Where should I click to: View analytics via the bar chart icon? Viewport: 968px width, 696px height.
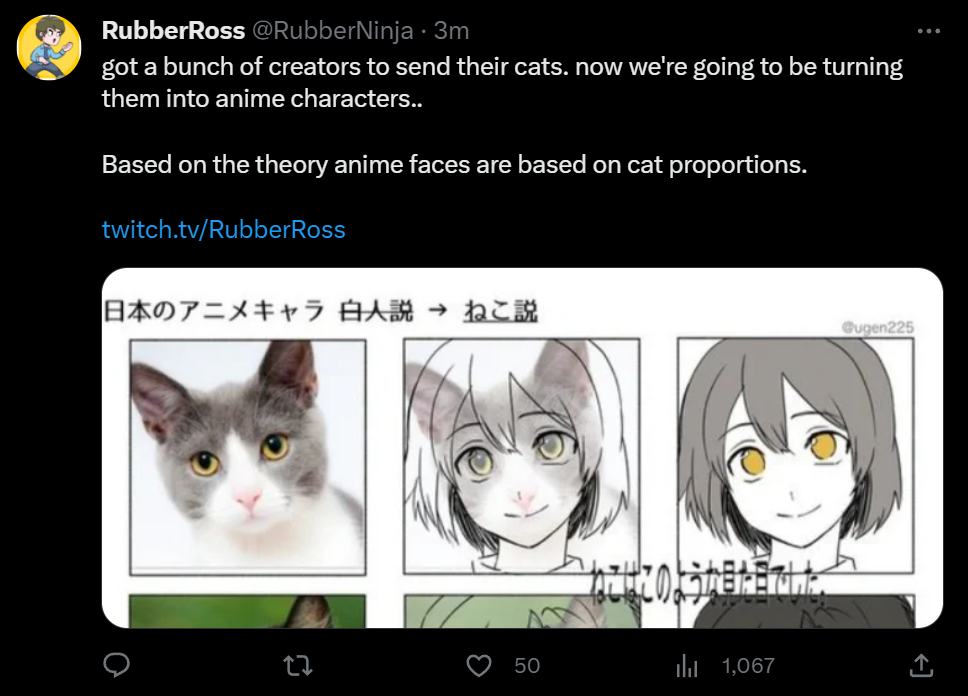[686, 666]
